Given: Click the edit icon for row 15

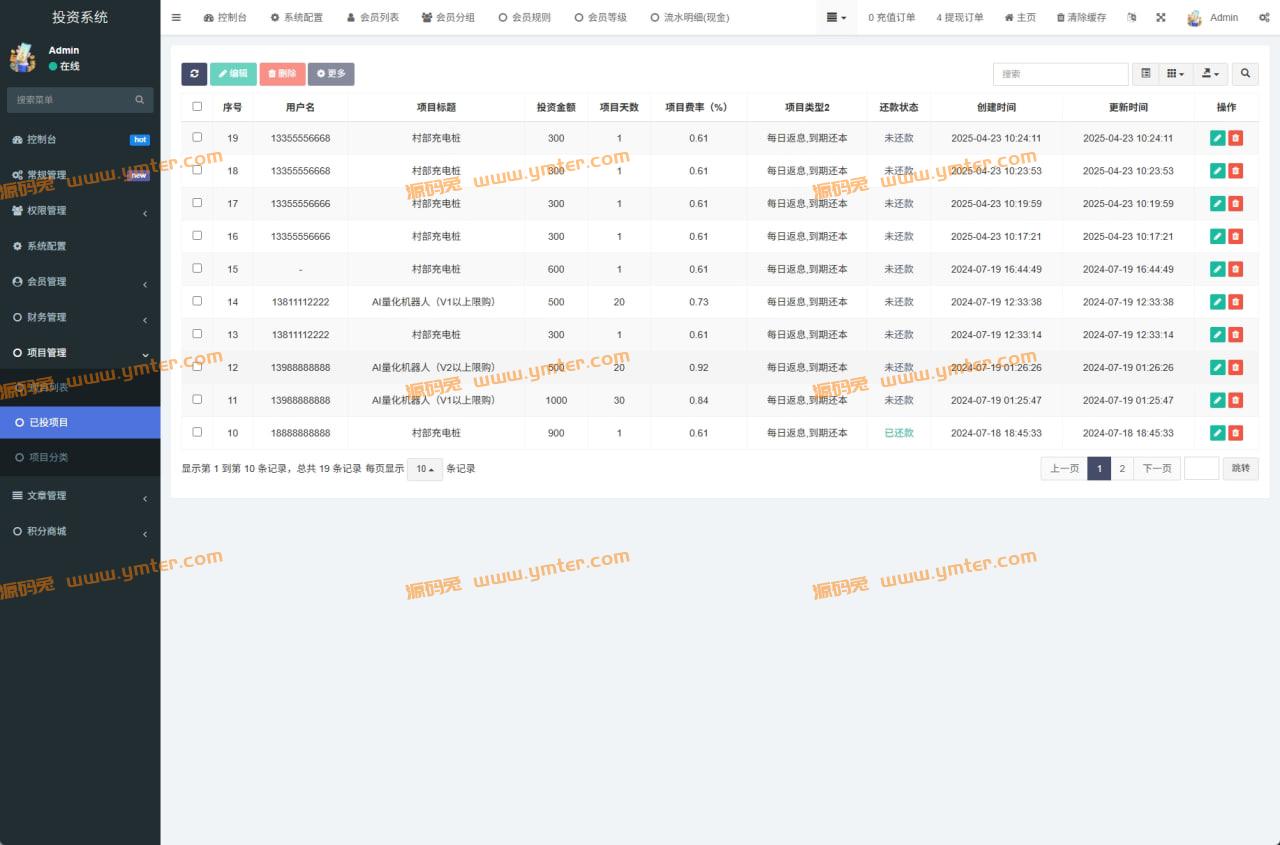Looking at the screenshot, I should (1217, 269).
